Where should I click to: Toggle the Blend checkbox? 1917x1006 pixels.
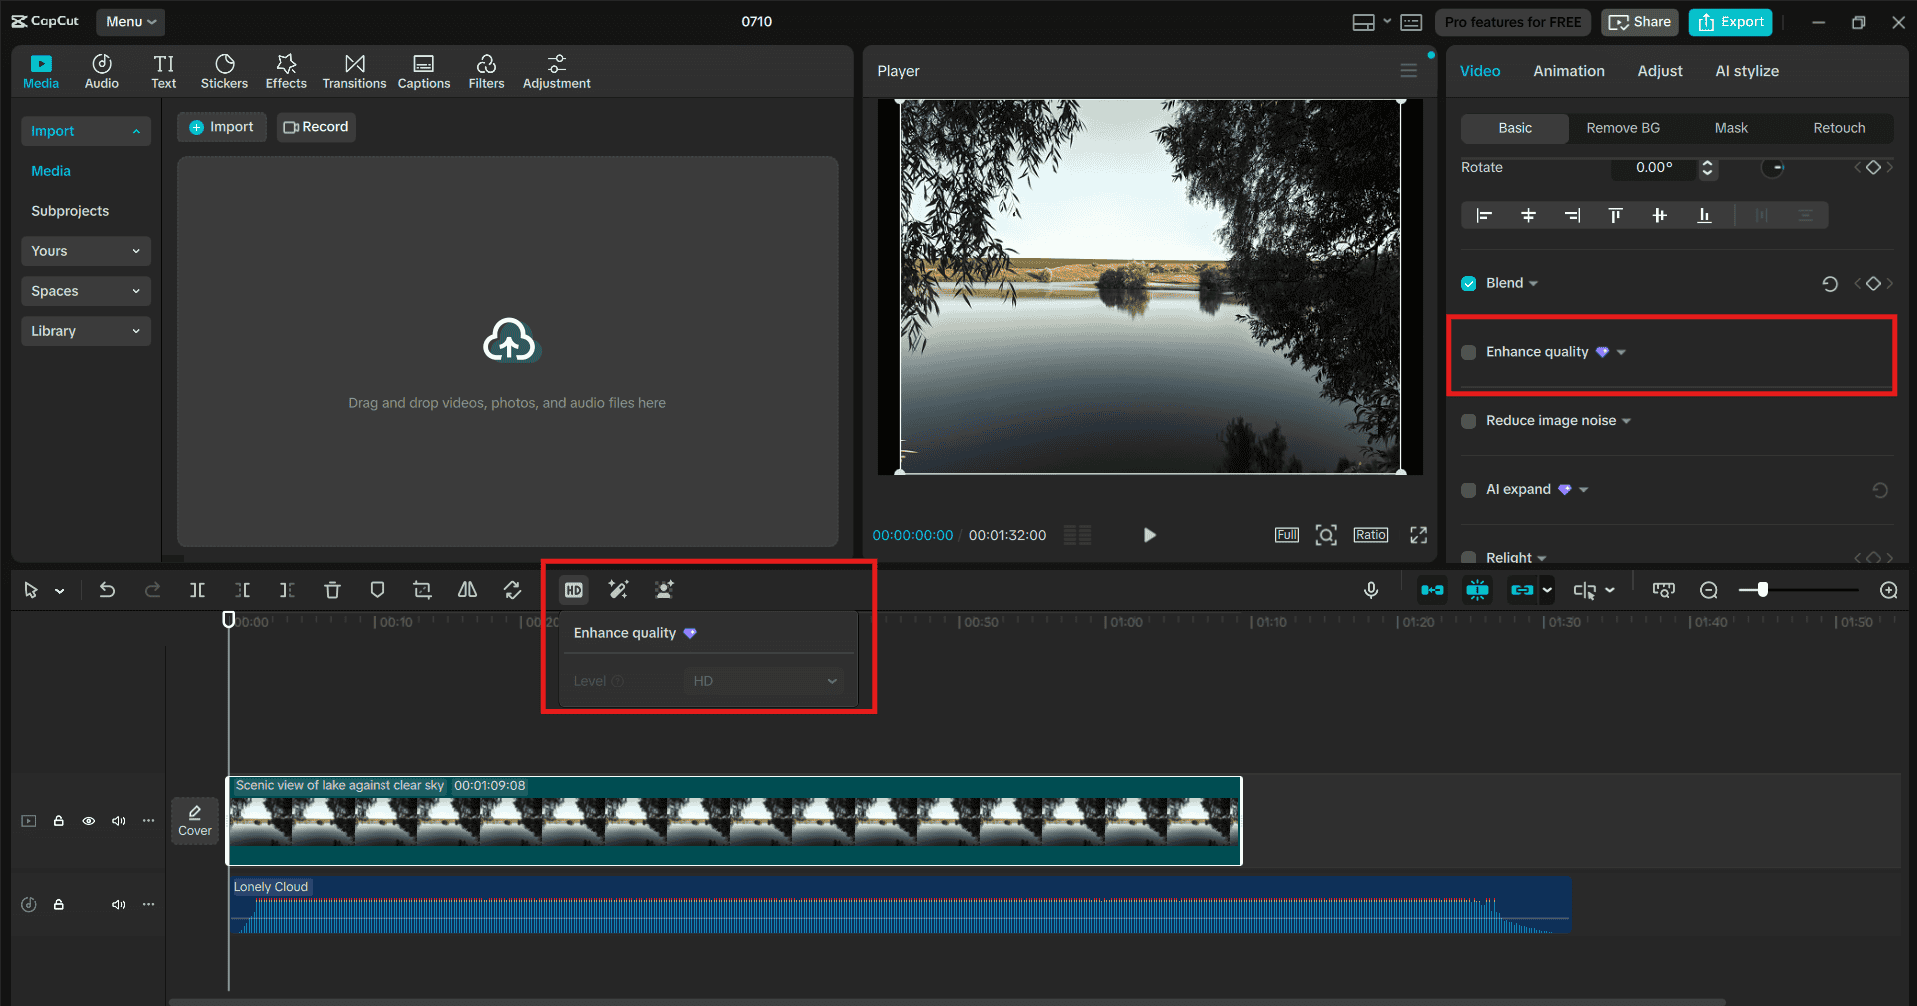click(1468, 283)
